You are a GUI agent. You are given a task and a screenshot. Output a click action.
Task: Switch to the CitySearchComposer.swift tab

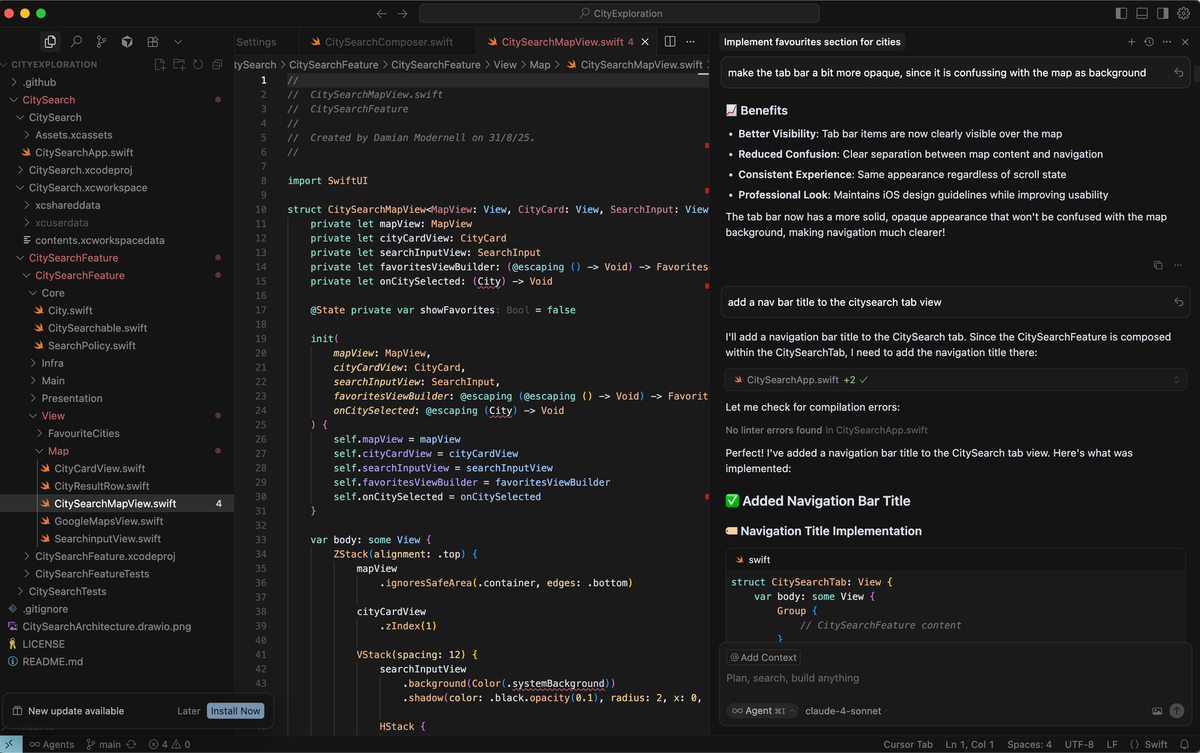(388, 42)
